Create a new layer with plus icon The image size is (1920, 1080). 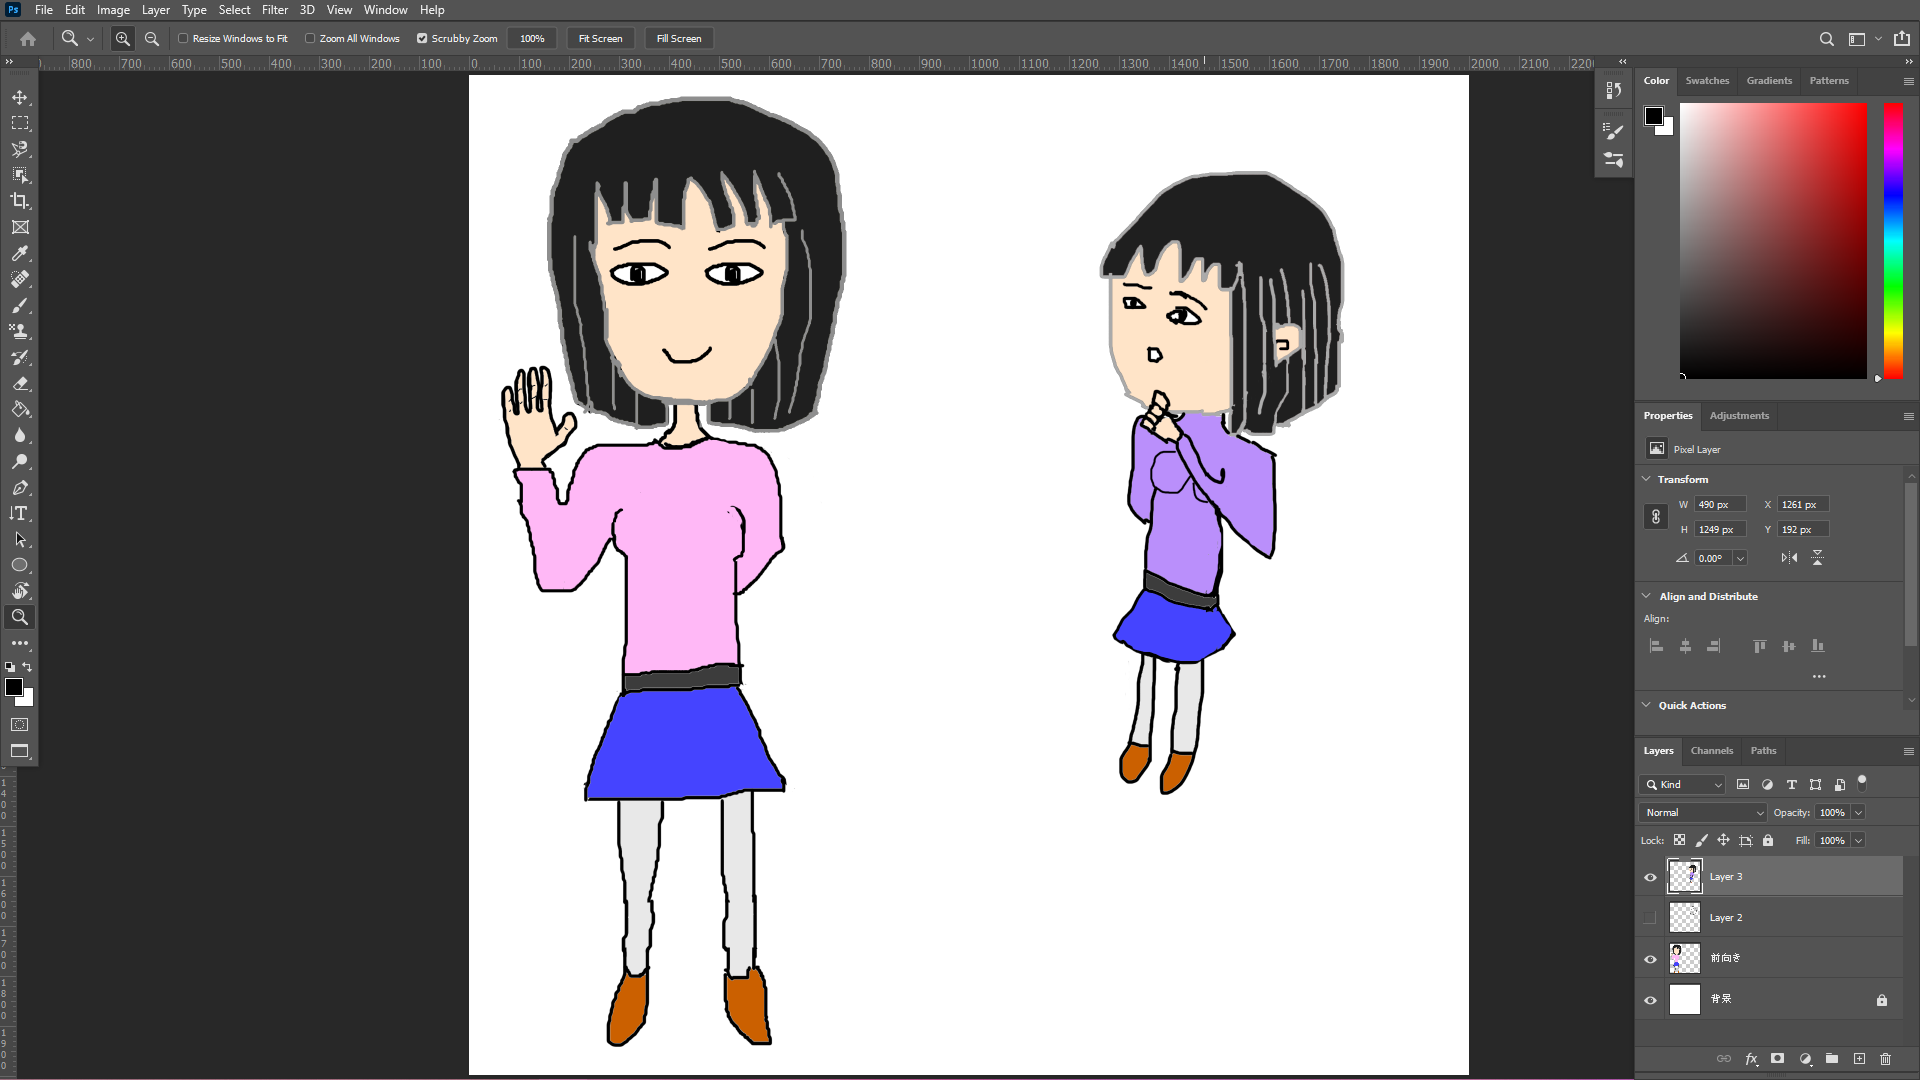pyautogui.click(x=1859, y=1058)
